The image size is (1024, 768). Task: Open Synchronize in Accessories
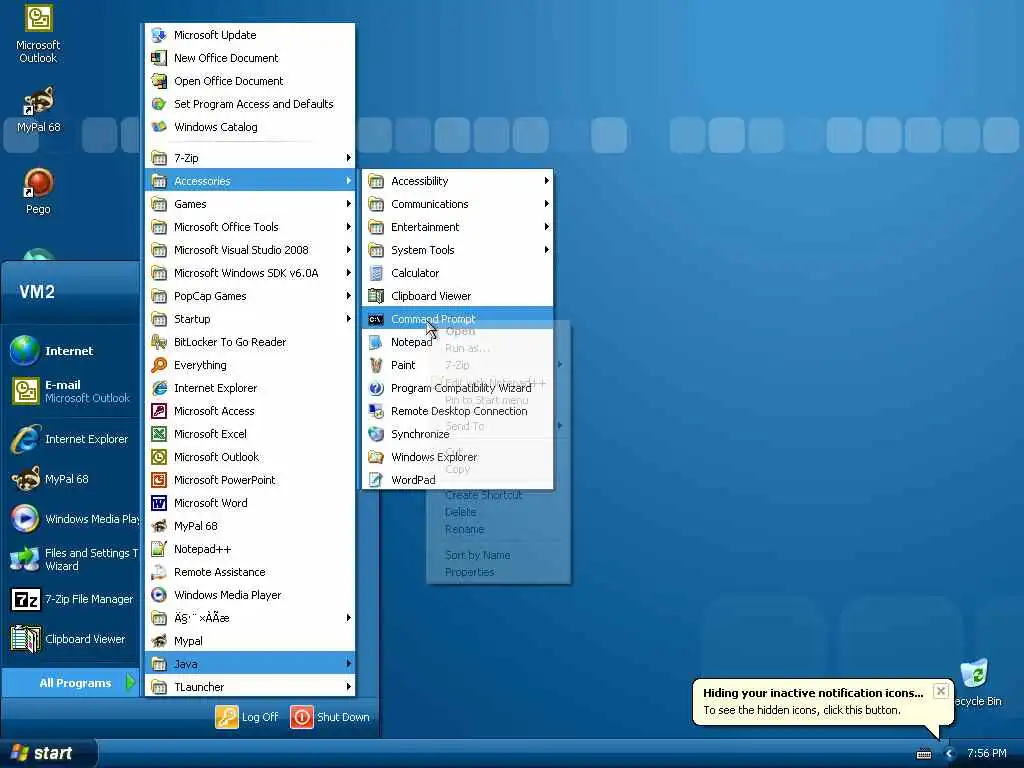tap(457, 434)
